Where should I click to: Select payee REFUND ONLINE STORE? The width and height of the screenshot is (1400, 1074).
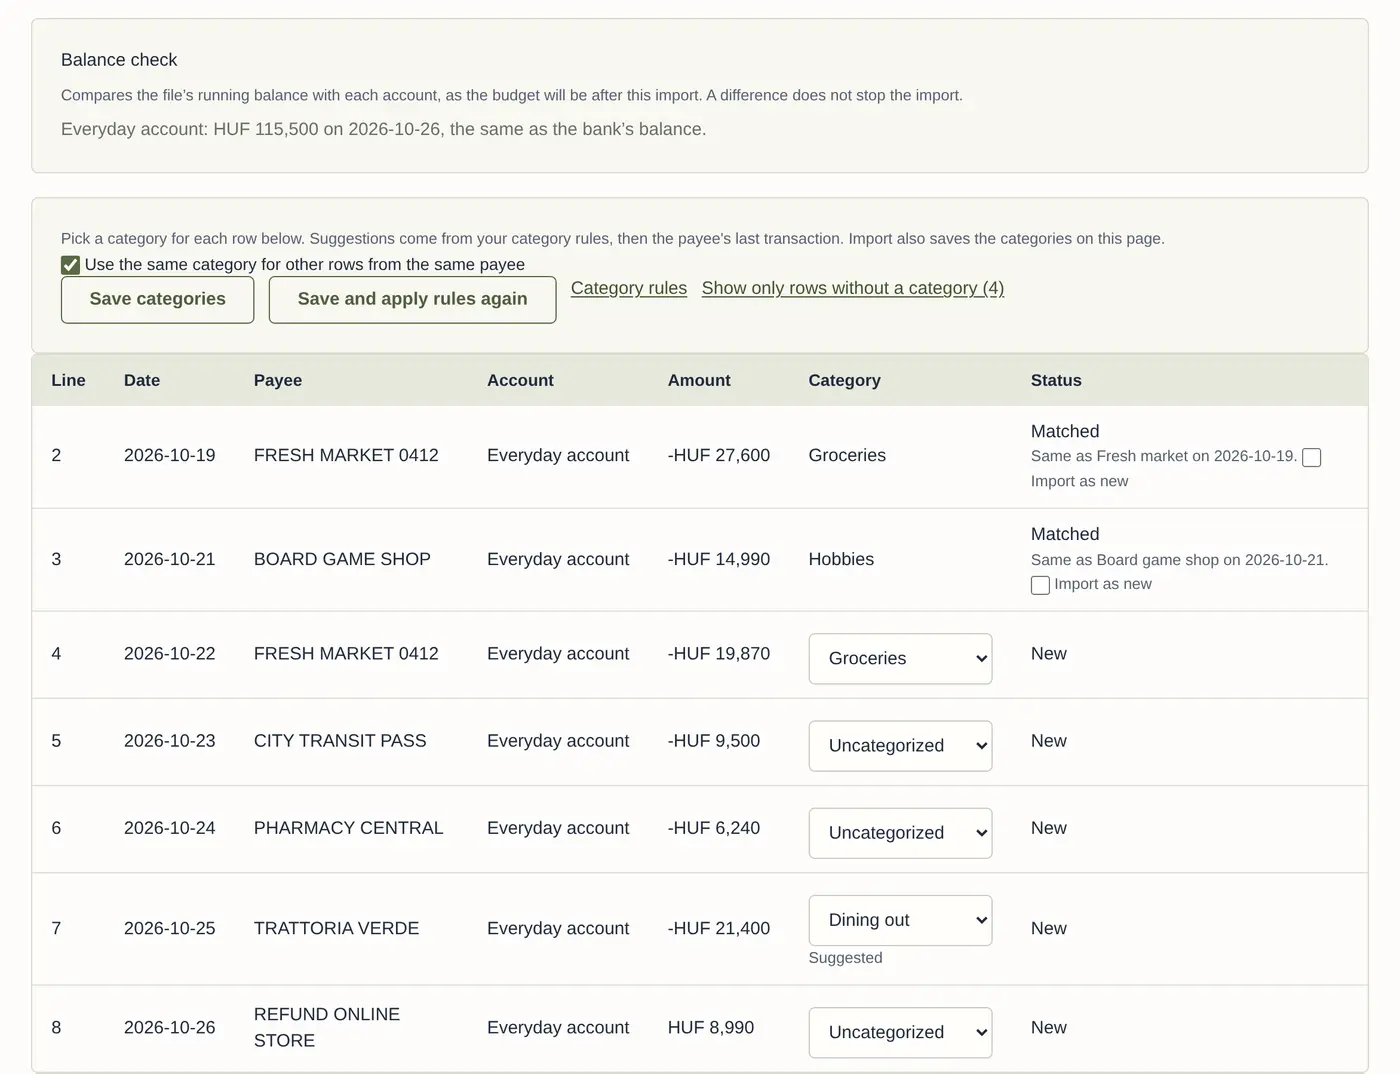[327, 1027]
